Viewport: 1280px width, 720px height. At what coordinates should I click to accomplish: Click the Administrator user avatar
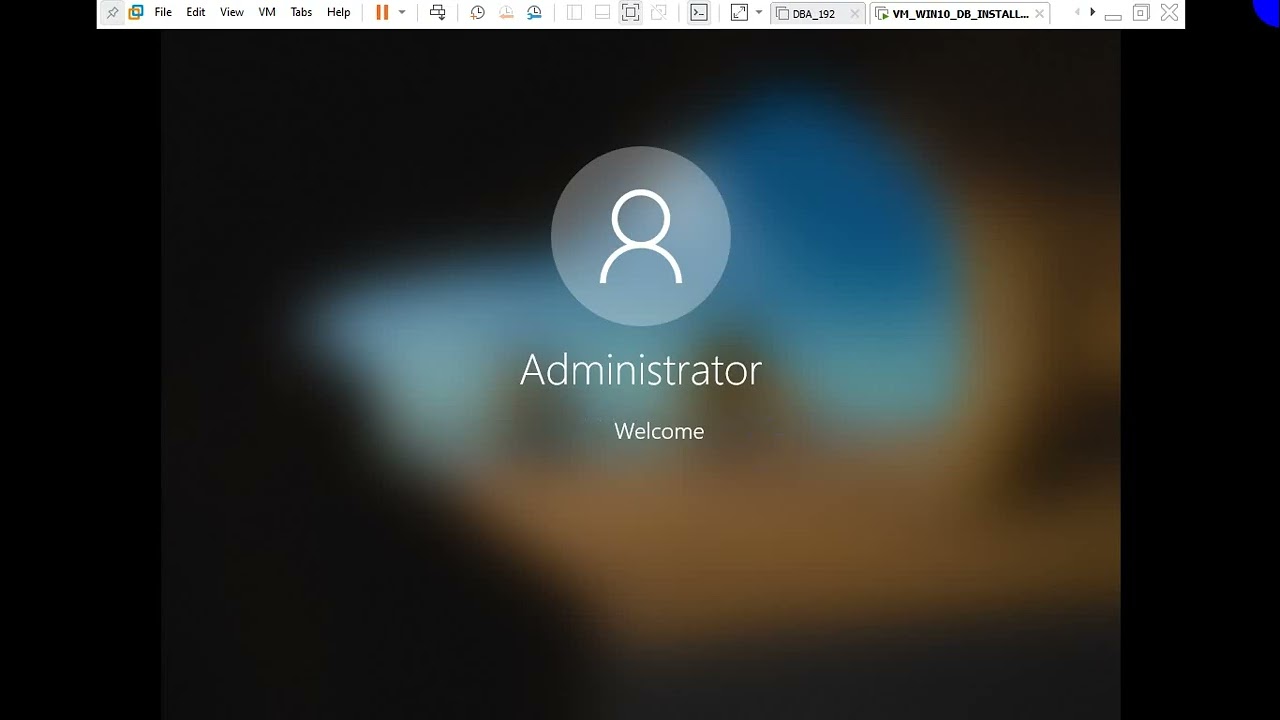(x=640, y=236)
